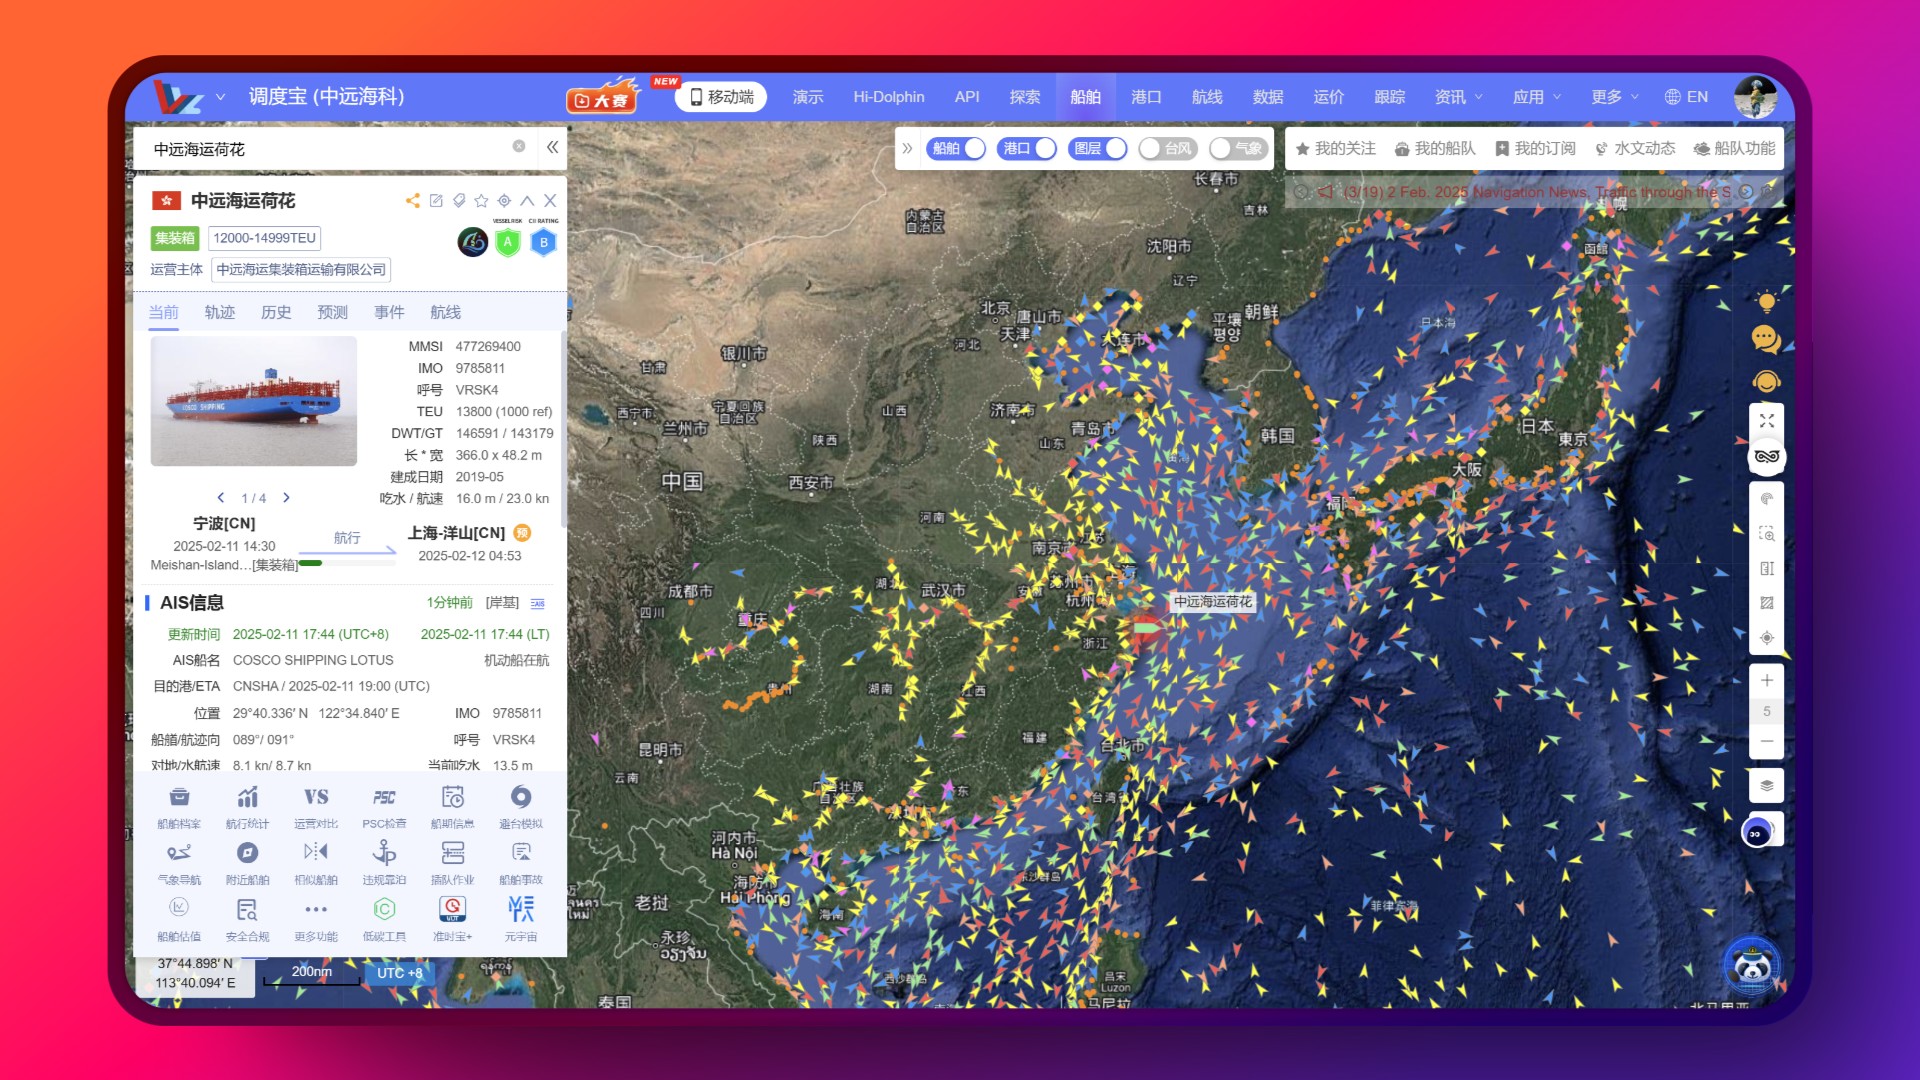Switch language to EN
The image size is (1920, 1080).
[x=1686, y=97]
